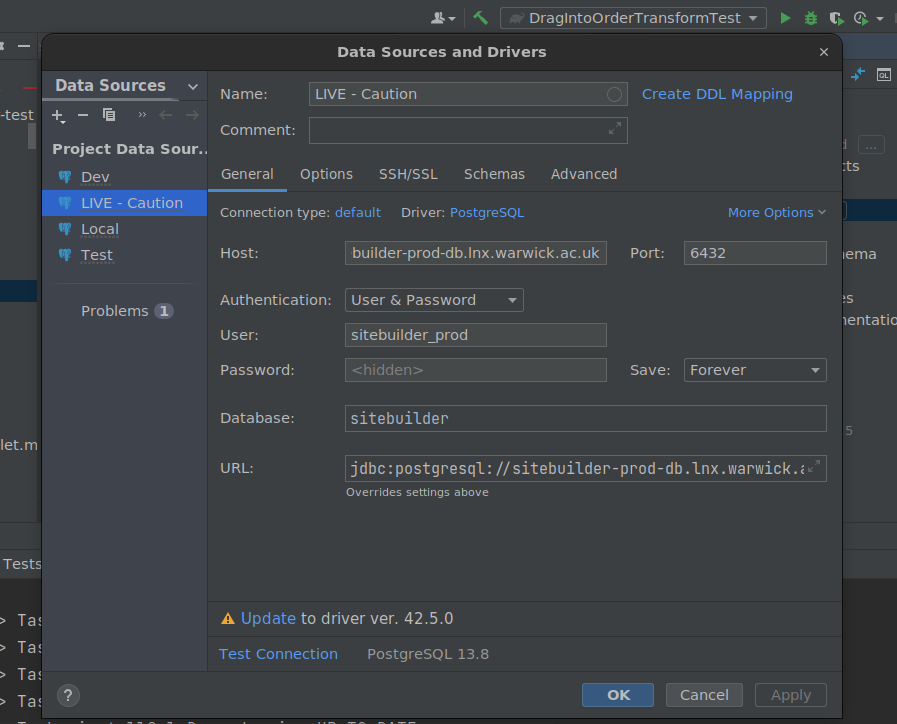Screen dimensions: 897x724
Task: Open the profiler dropdown arrow in toolbar
Action: click(x=880, y=19)
